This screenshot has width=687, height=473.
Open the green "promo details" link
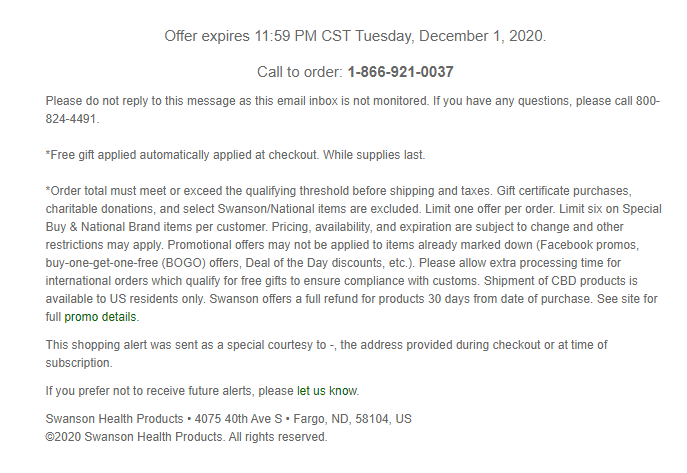tap(100, 317)
